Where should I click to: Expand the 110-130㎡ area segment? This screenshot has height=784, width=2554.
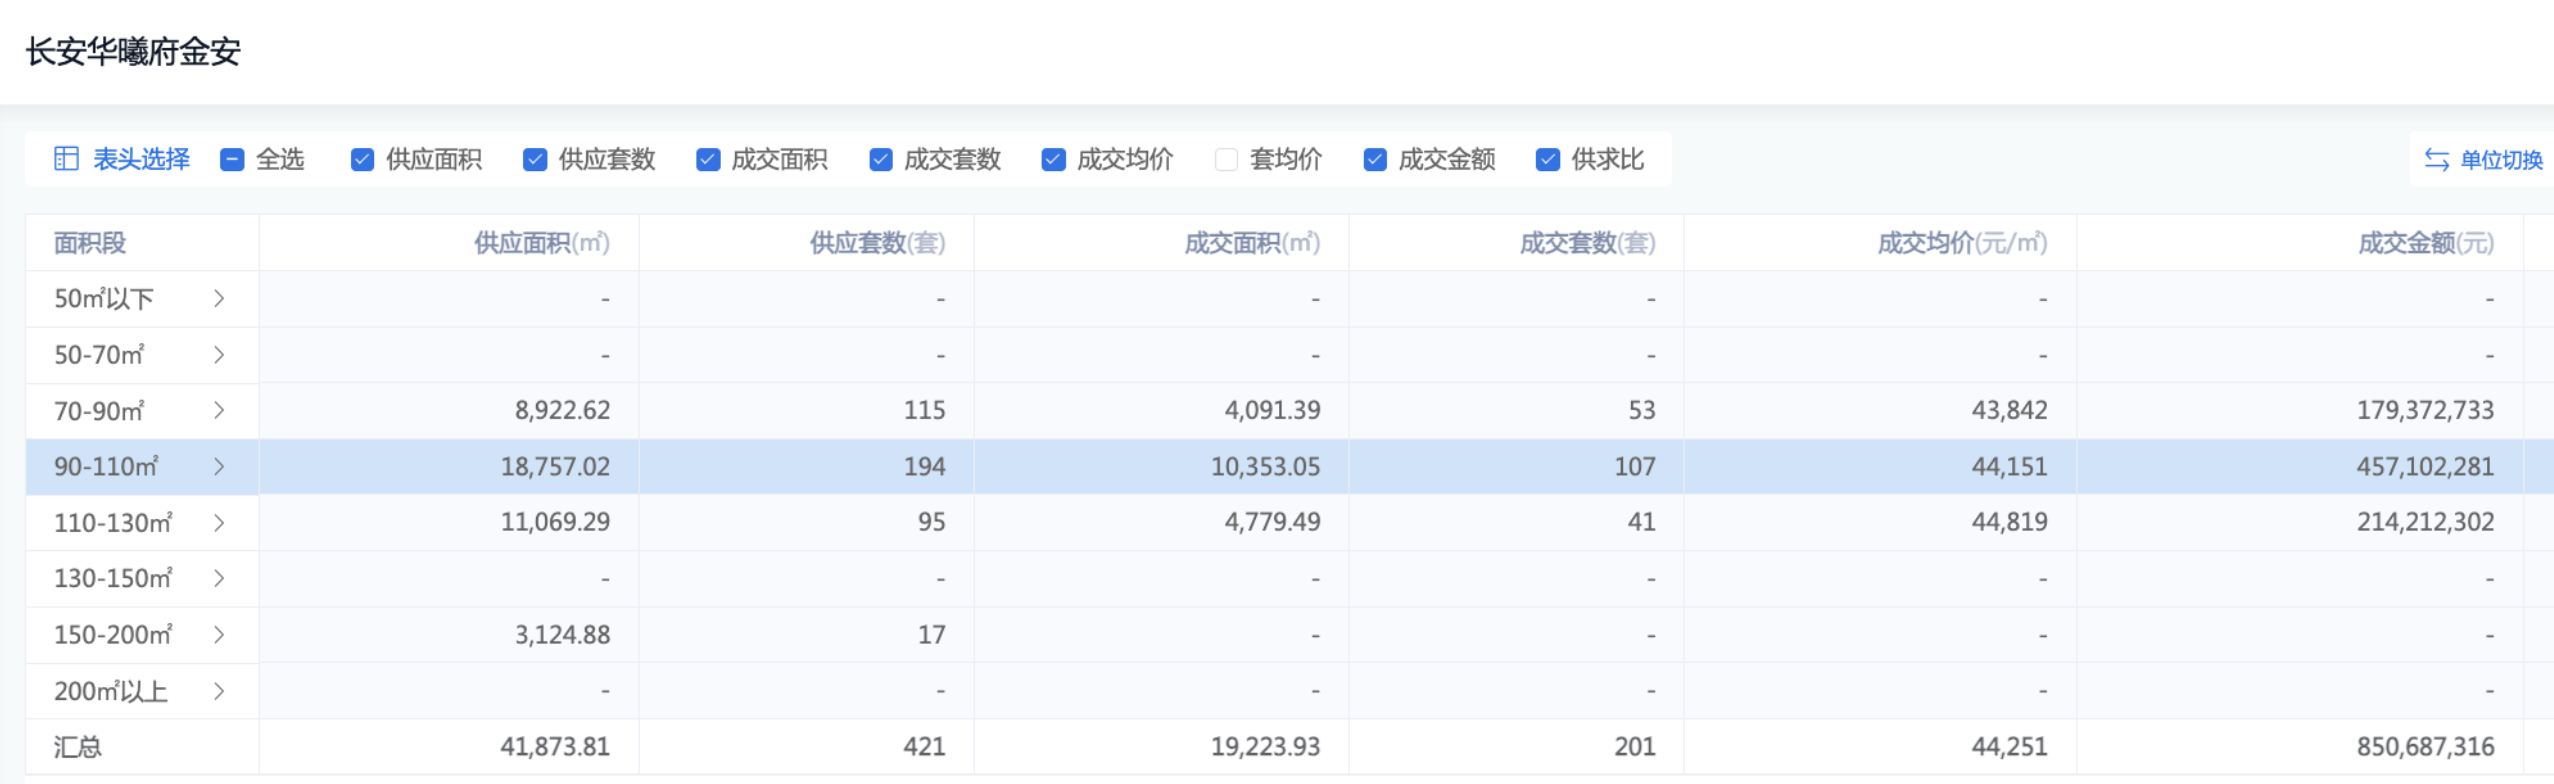click(219, 523)
